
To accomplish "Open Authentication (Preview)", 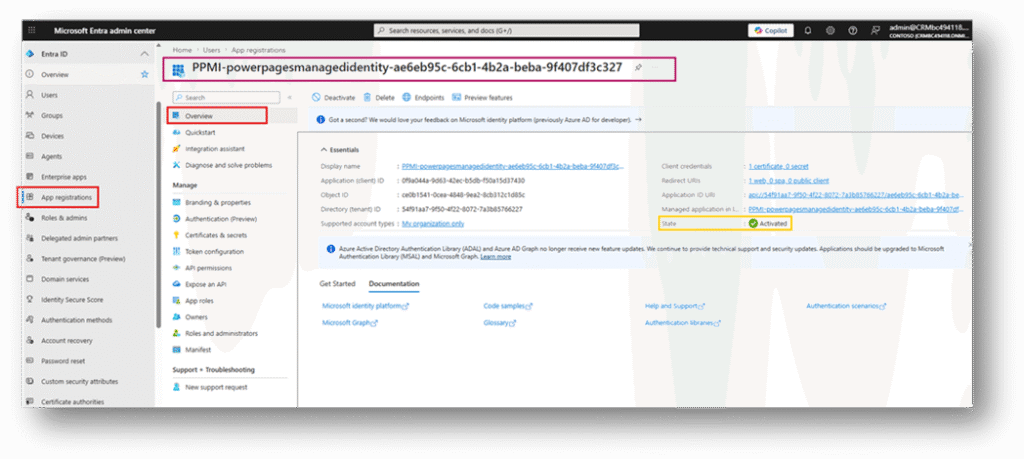I will pyautogui.click(x=221, y=219).
